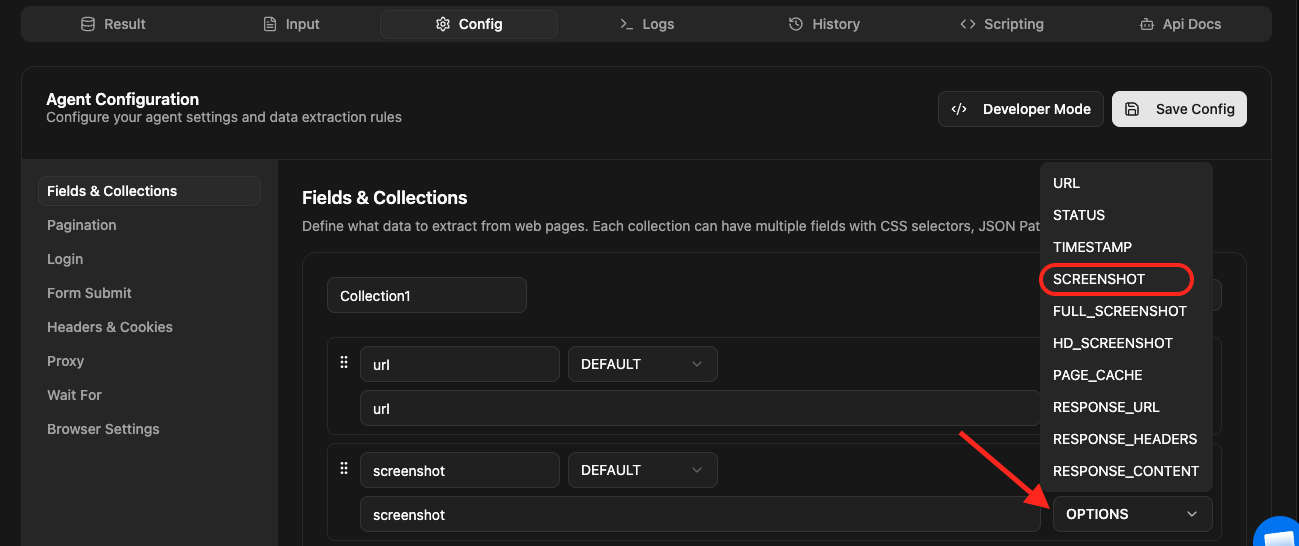Click the gear icon on Config tab

click(443, 24)
